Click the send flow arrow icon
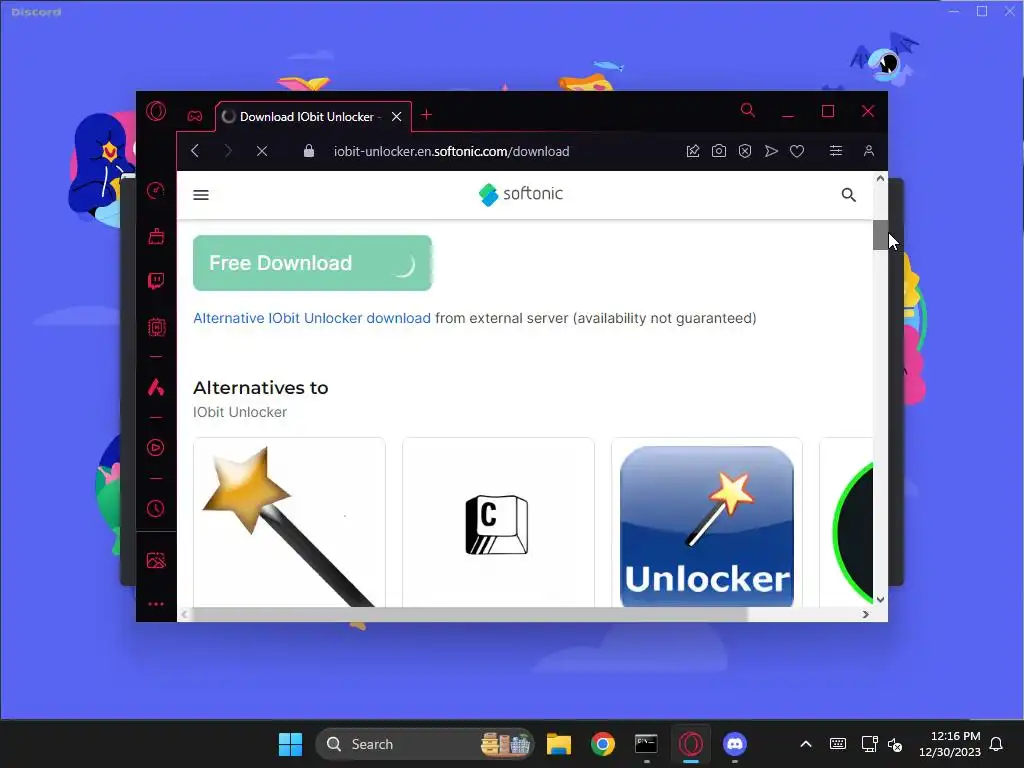 (x=771, y=151)
